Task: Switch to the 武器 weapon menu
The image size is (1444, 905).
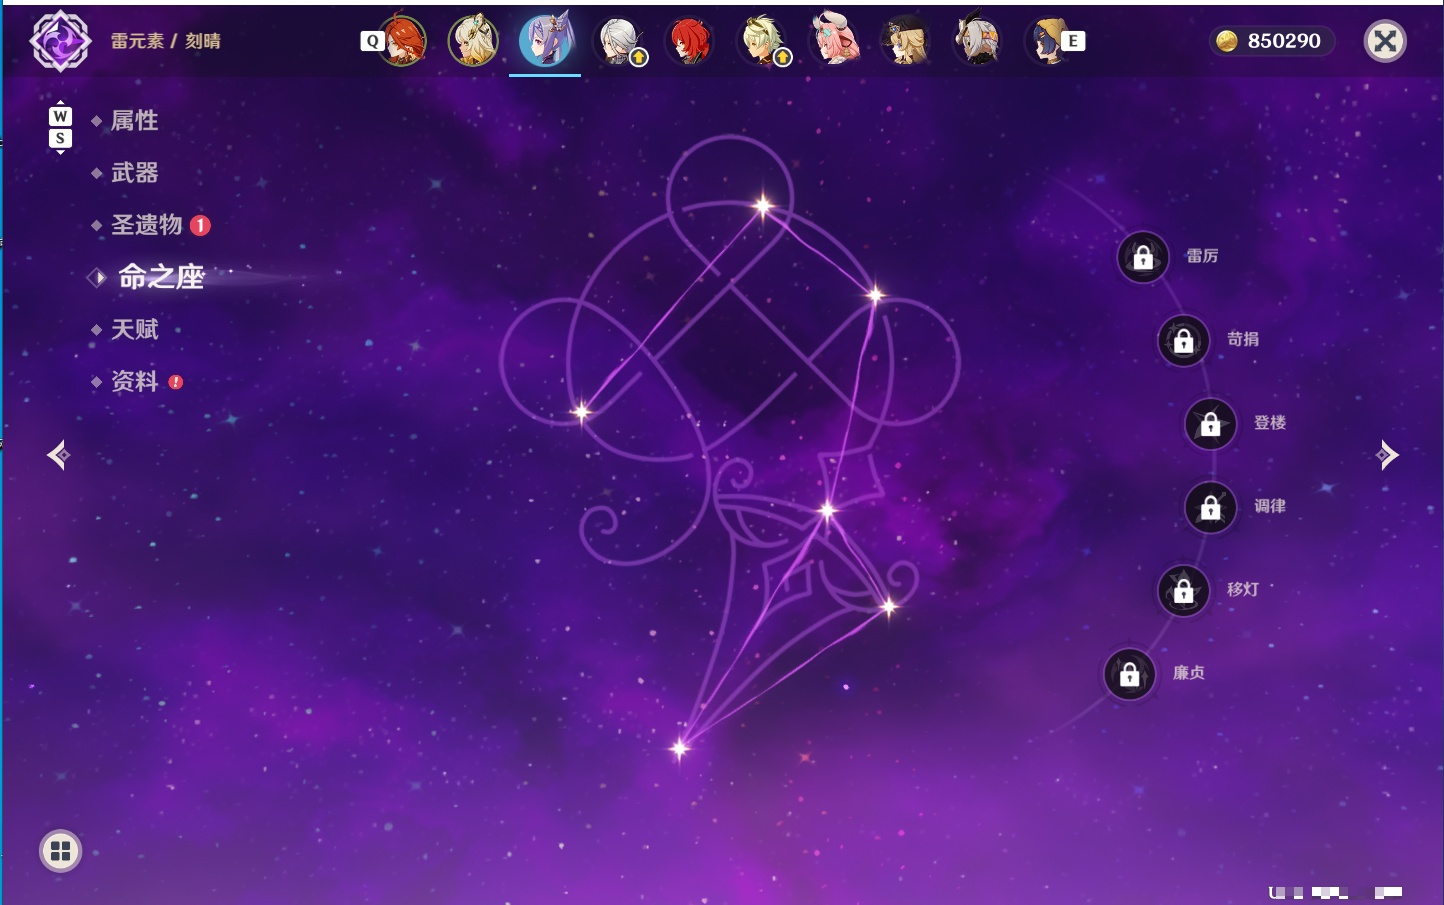Action: point(134,173)
